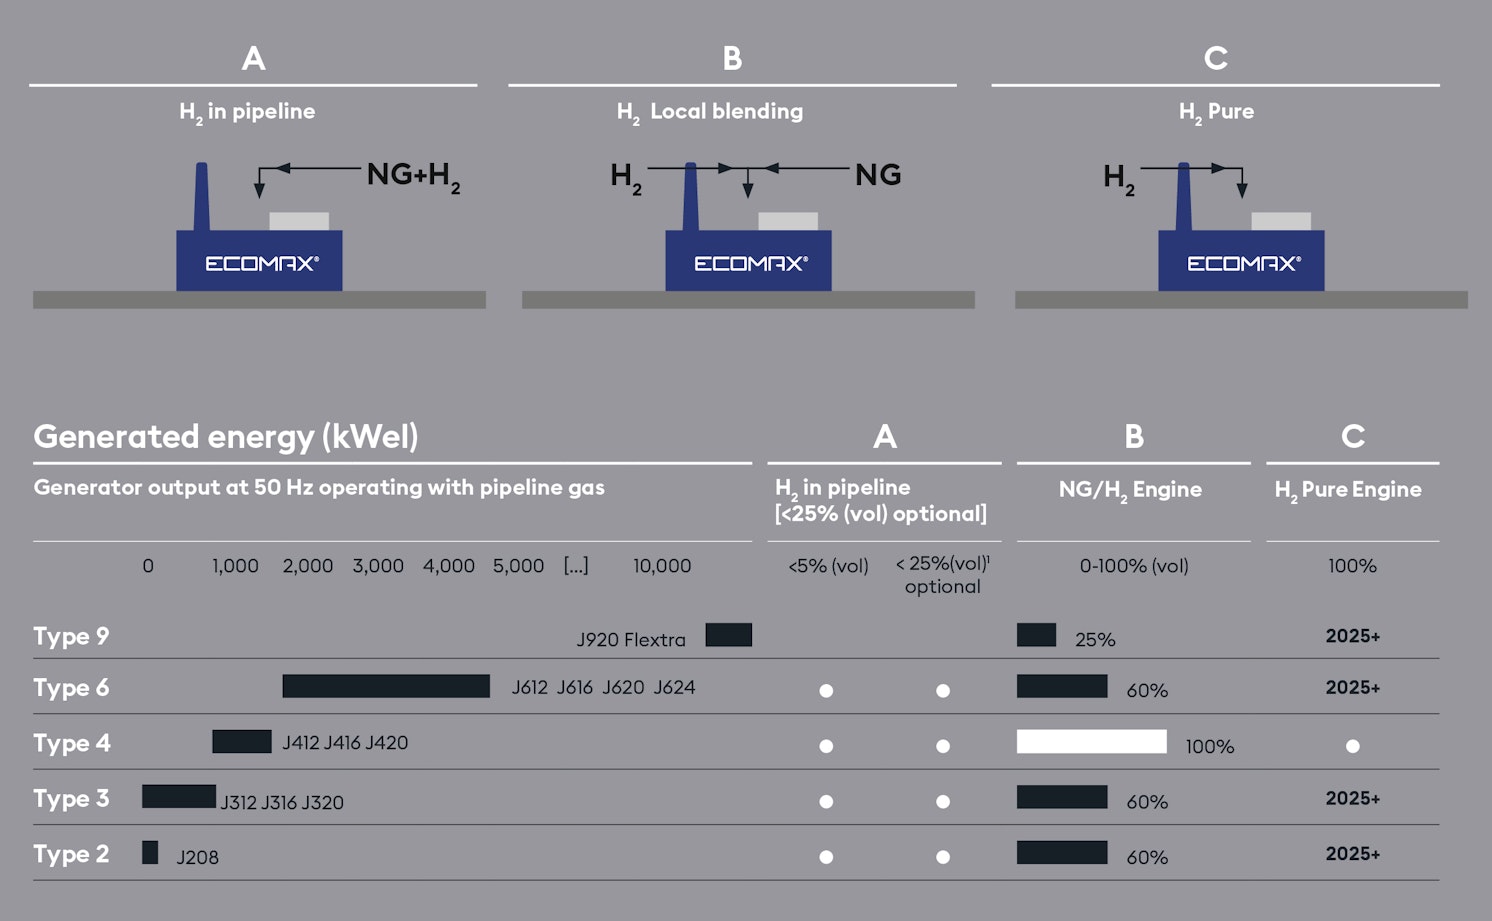Click the NG+H2 inlet arrow label
This screenshot has height=921, width=1492.
pyautogui.click(x=413, y=176)
